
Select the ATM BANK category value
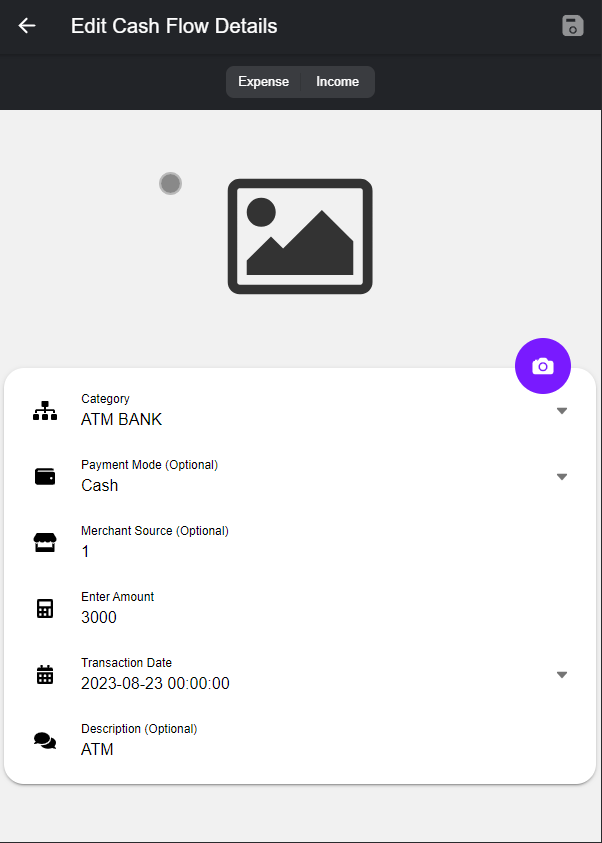point(122,420)
